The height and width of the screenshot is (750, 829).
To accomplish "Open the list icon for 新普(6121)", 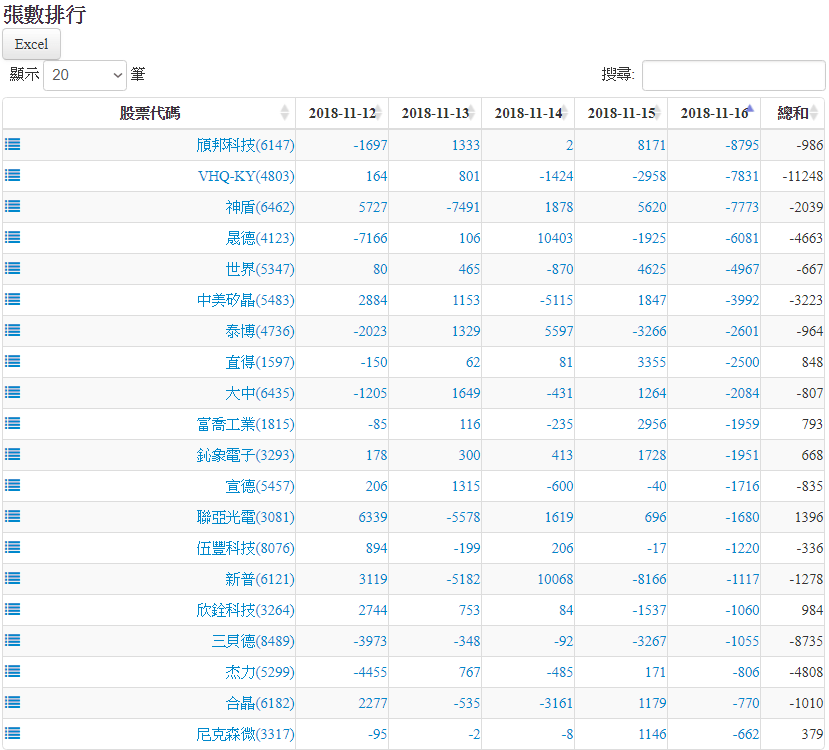I will click(x=12, y=578).
